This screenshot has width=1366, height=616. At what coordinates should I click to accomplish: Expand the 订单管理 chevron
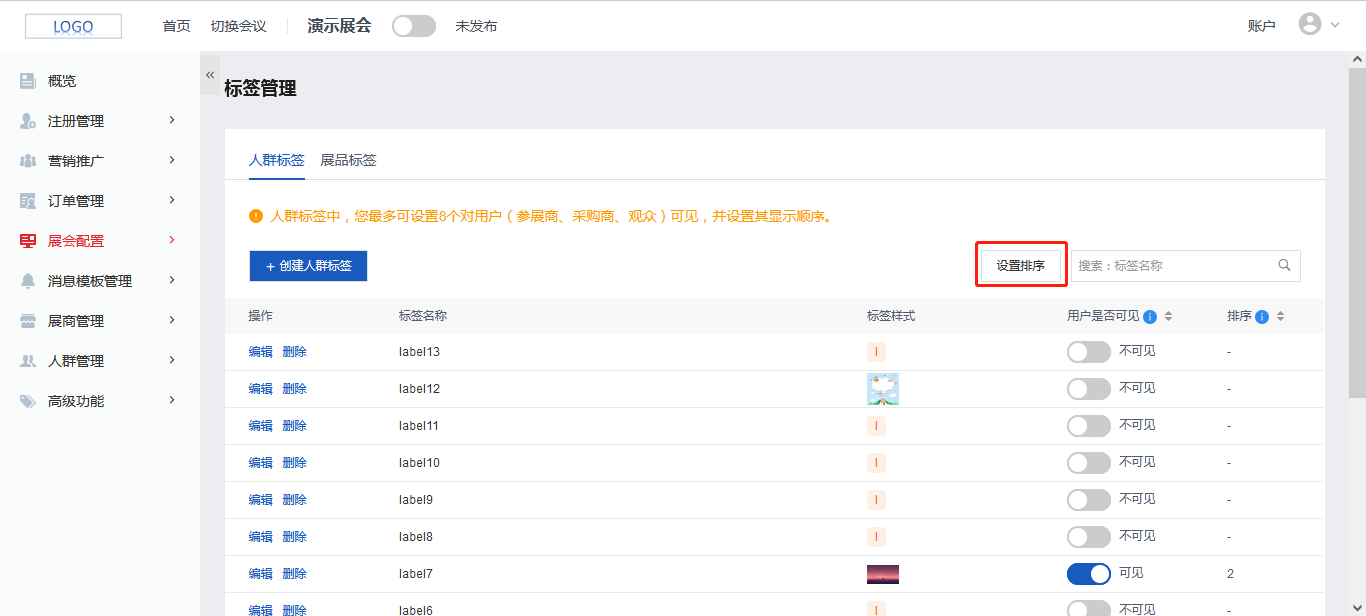point(172,200)
